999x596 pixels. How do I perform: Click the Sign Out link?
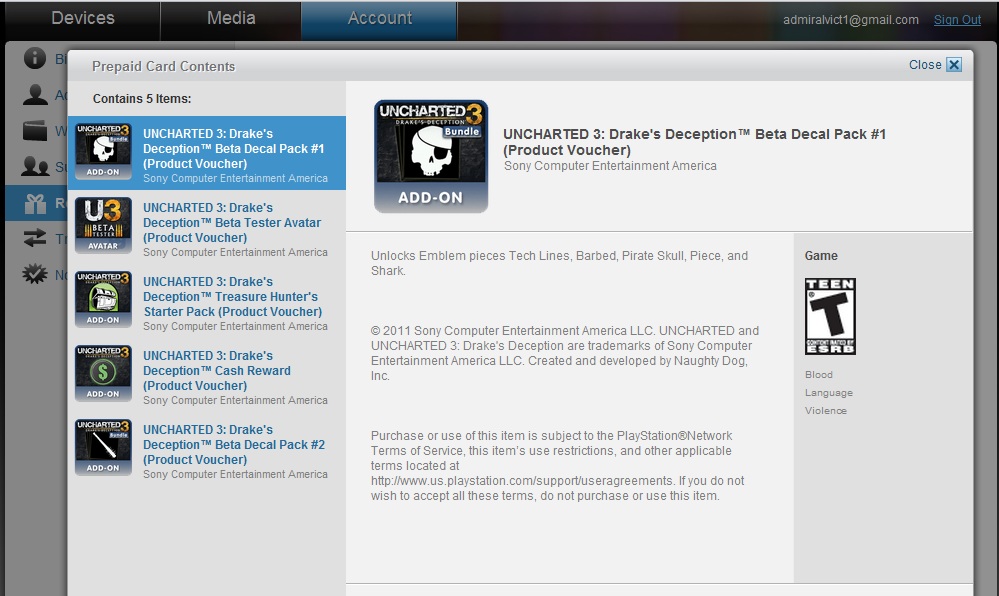pos(957,20)
